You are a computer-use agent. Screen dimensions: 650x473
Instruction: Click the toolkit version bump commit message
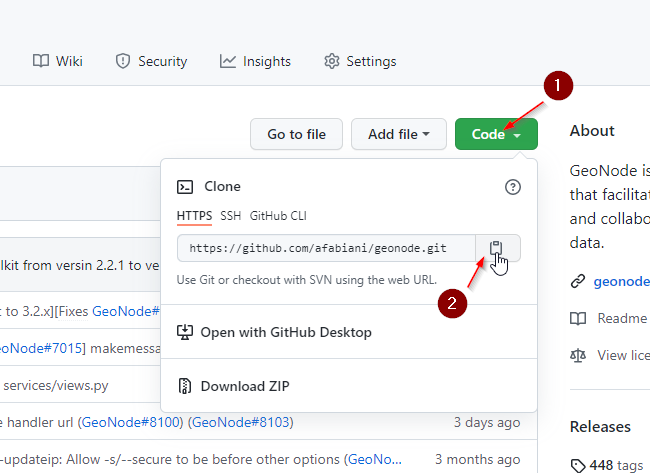pos(80,265)
